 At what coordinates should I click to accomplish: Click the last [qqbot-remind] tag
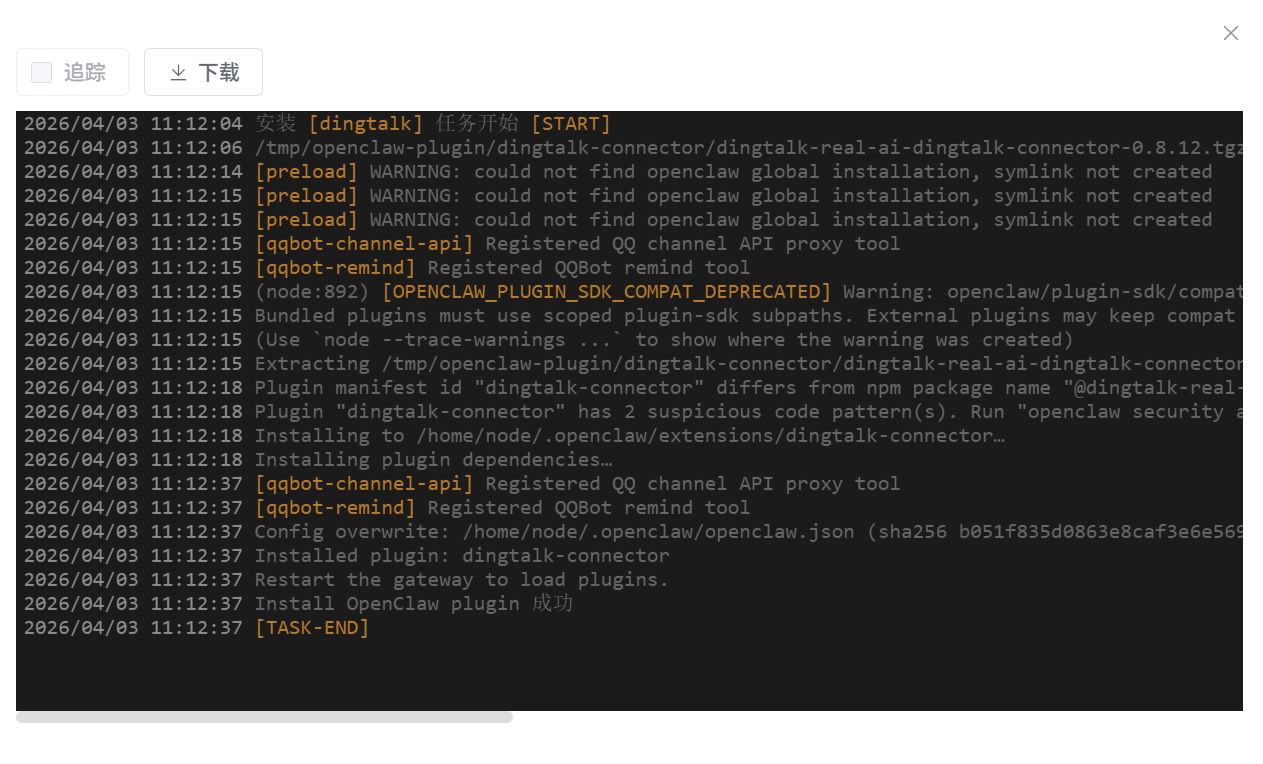click(335, 508)
